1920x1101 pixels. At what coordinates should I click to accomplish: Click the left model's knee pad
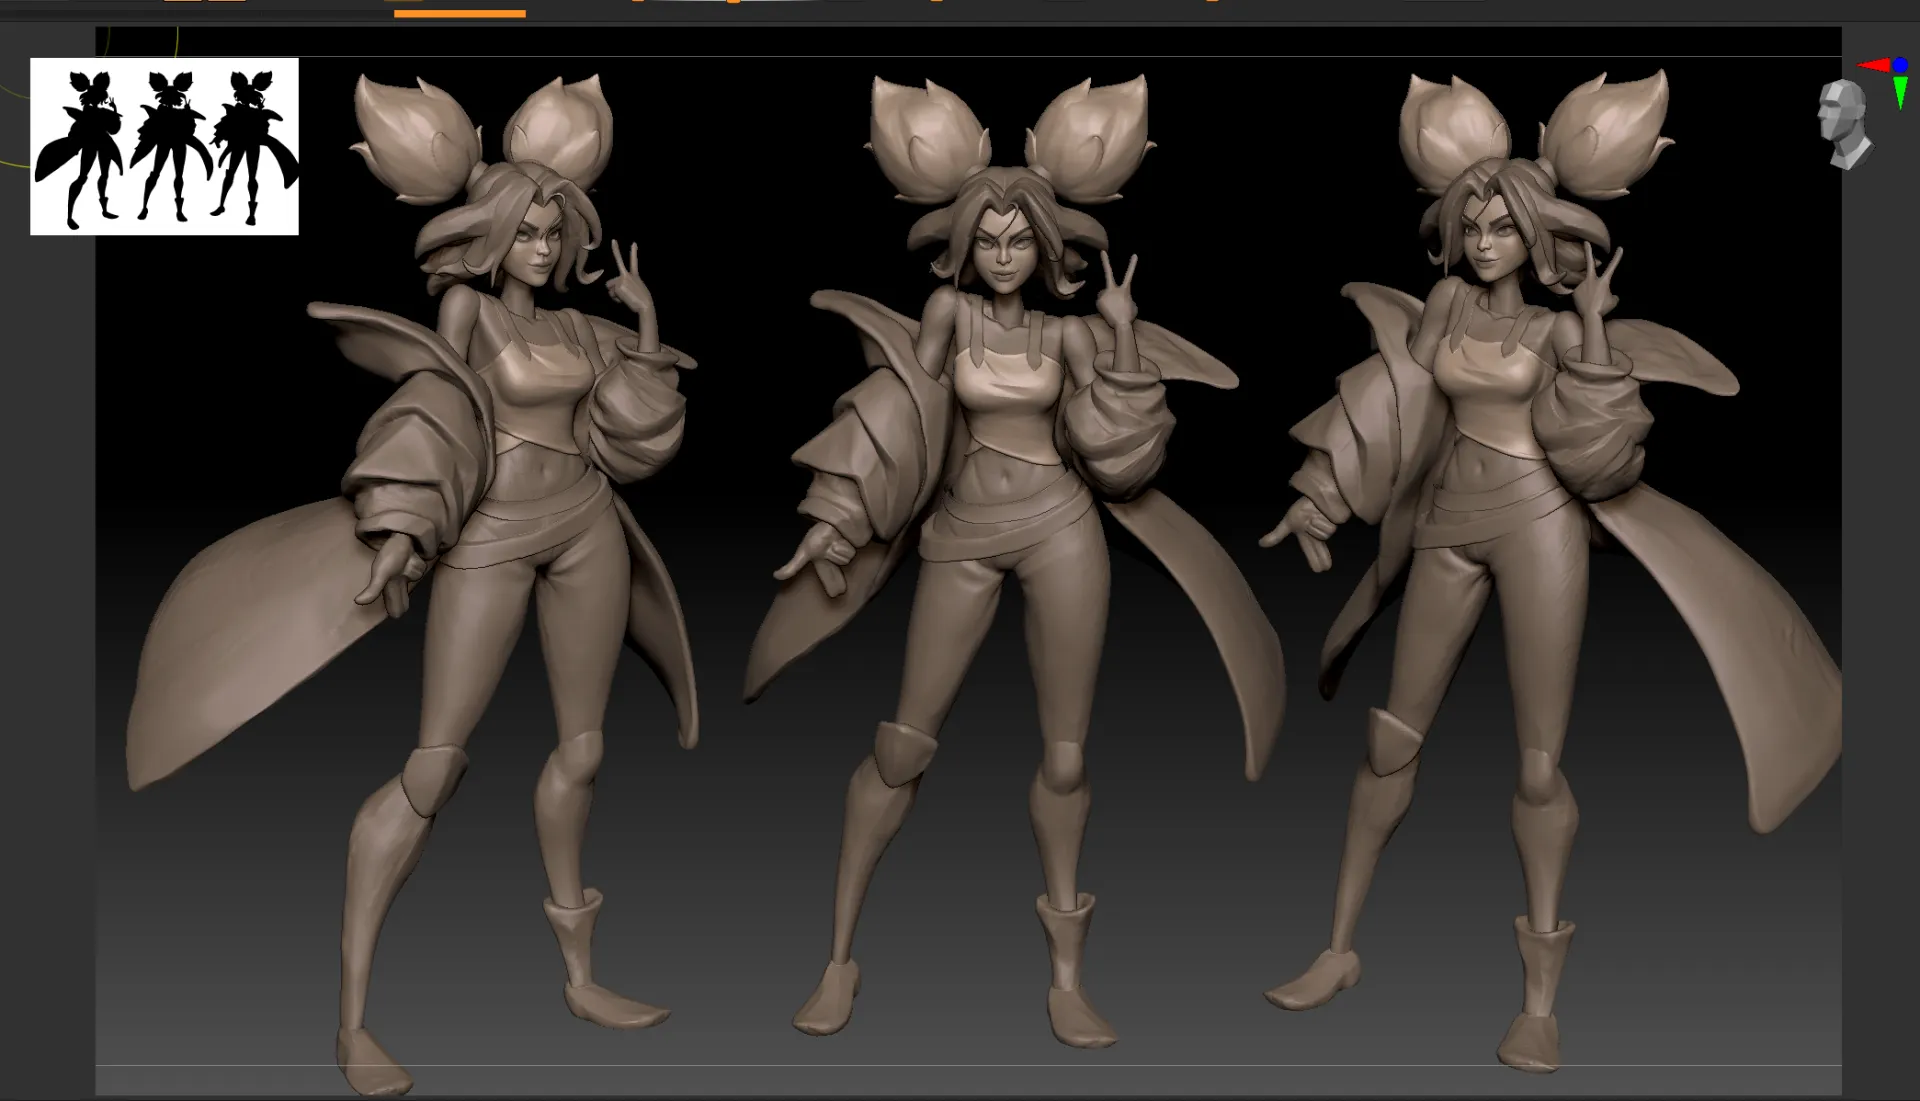(433, 777)
